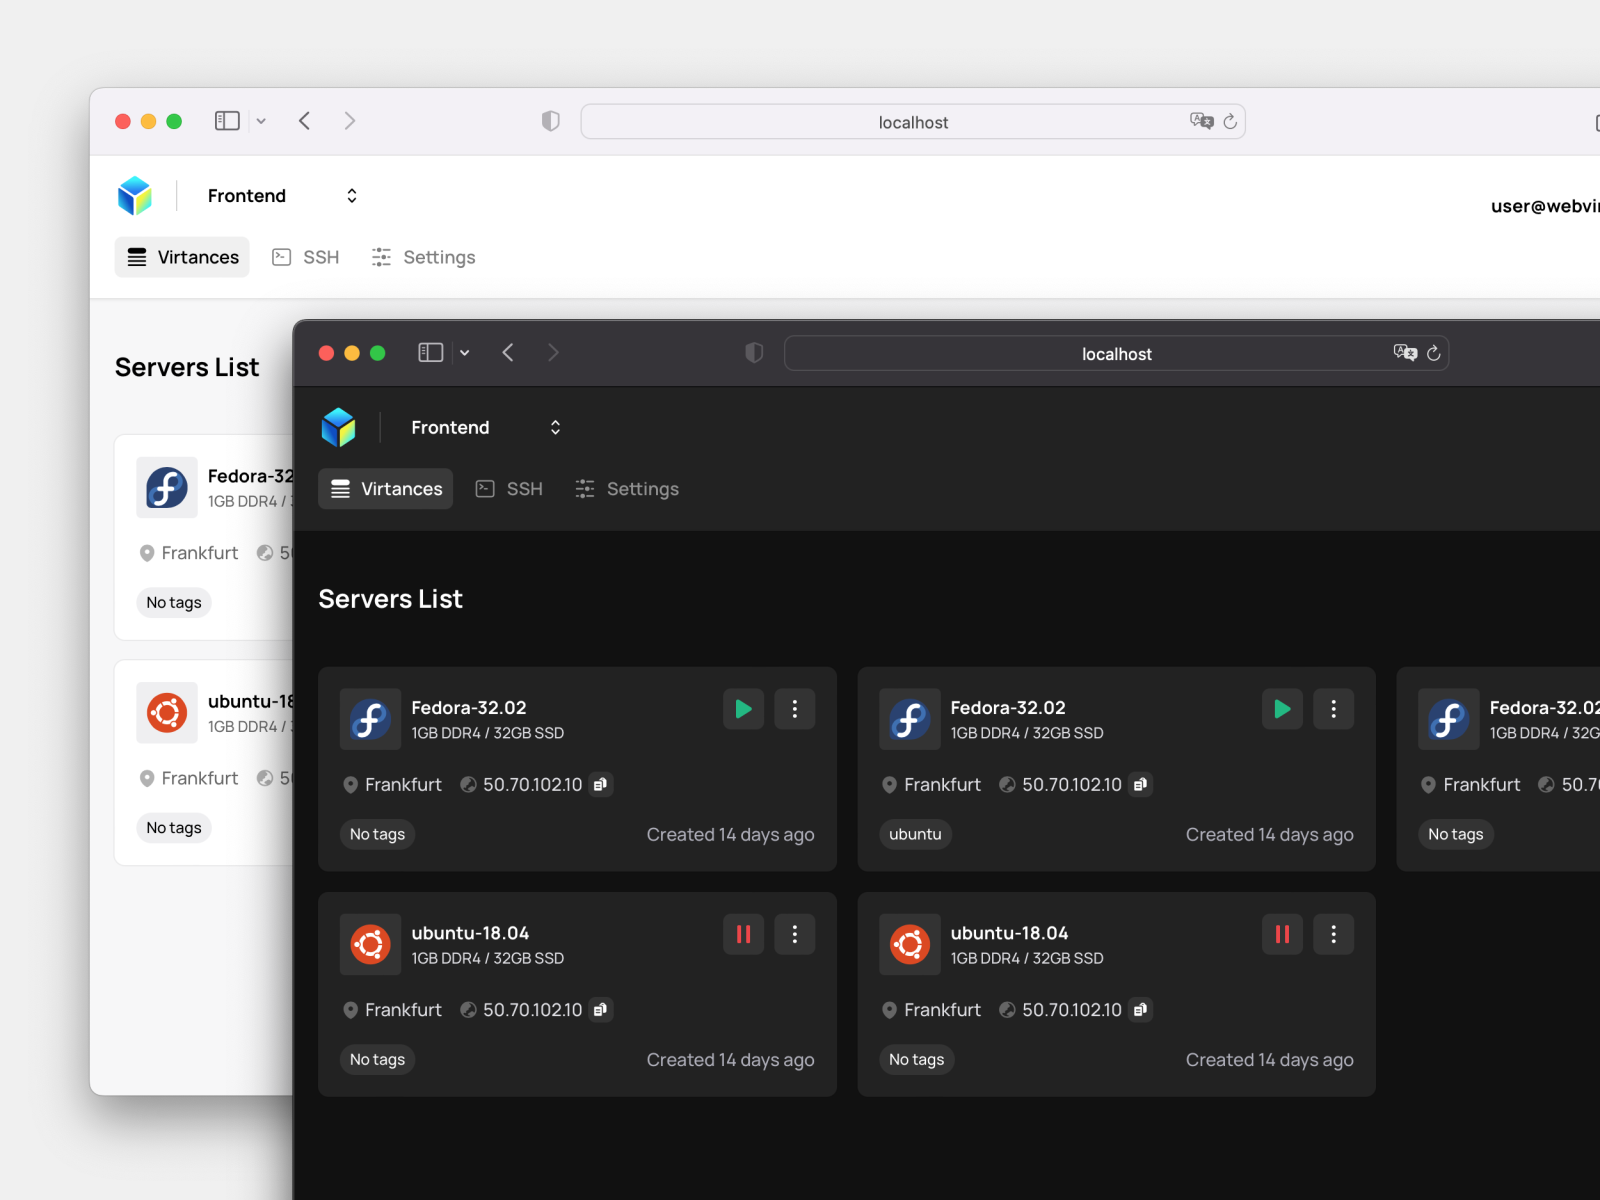Click the ubuntu tag on Fedora-32.02 card
The image size is (1600, 1200).
click(x=914, y=834)
